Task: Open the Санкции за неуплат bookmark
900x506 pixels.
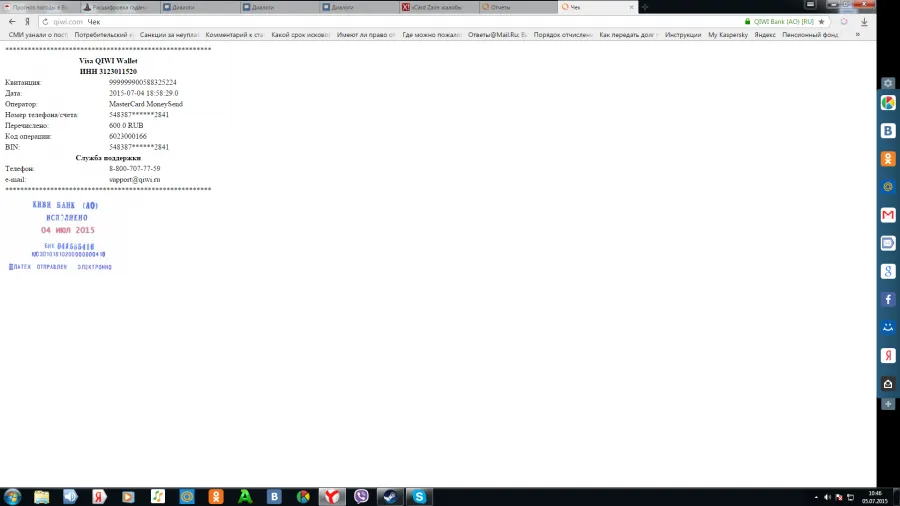Action: 169,35
